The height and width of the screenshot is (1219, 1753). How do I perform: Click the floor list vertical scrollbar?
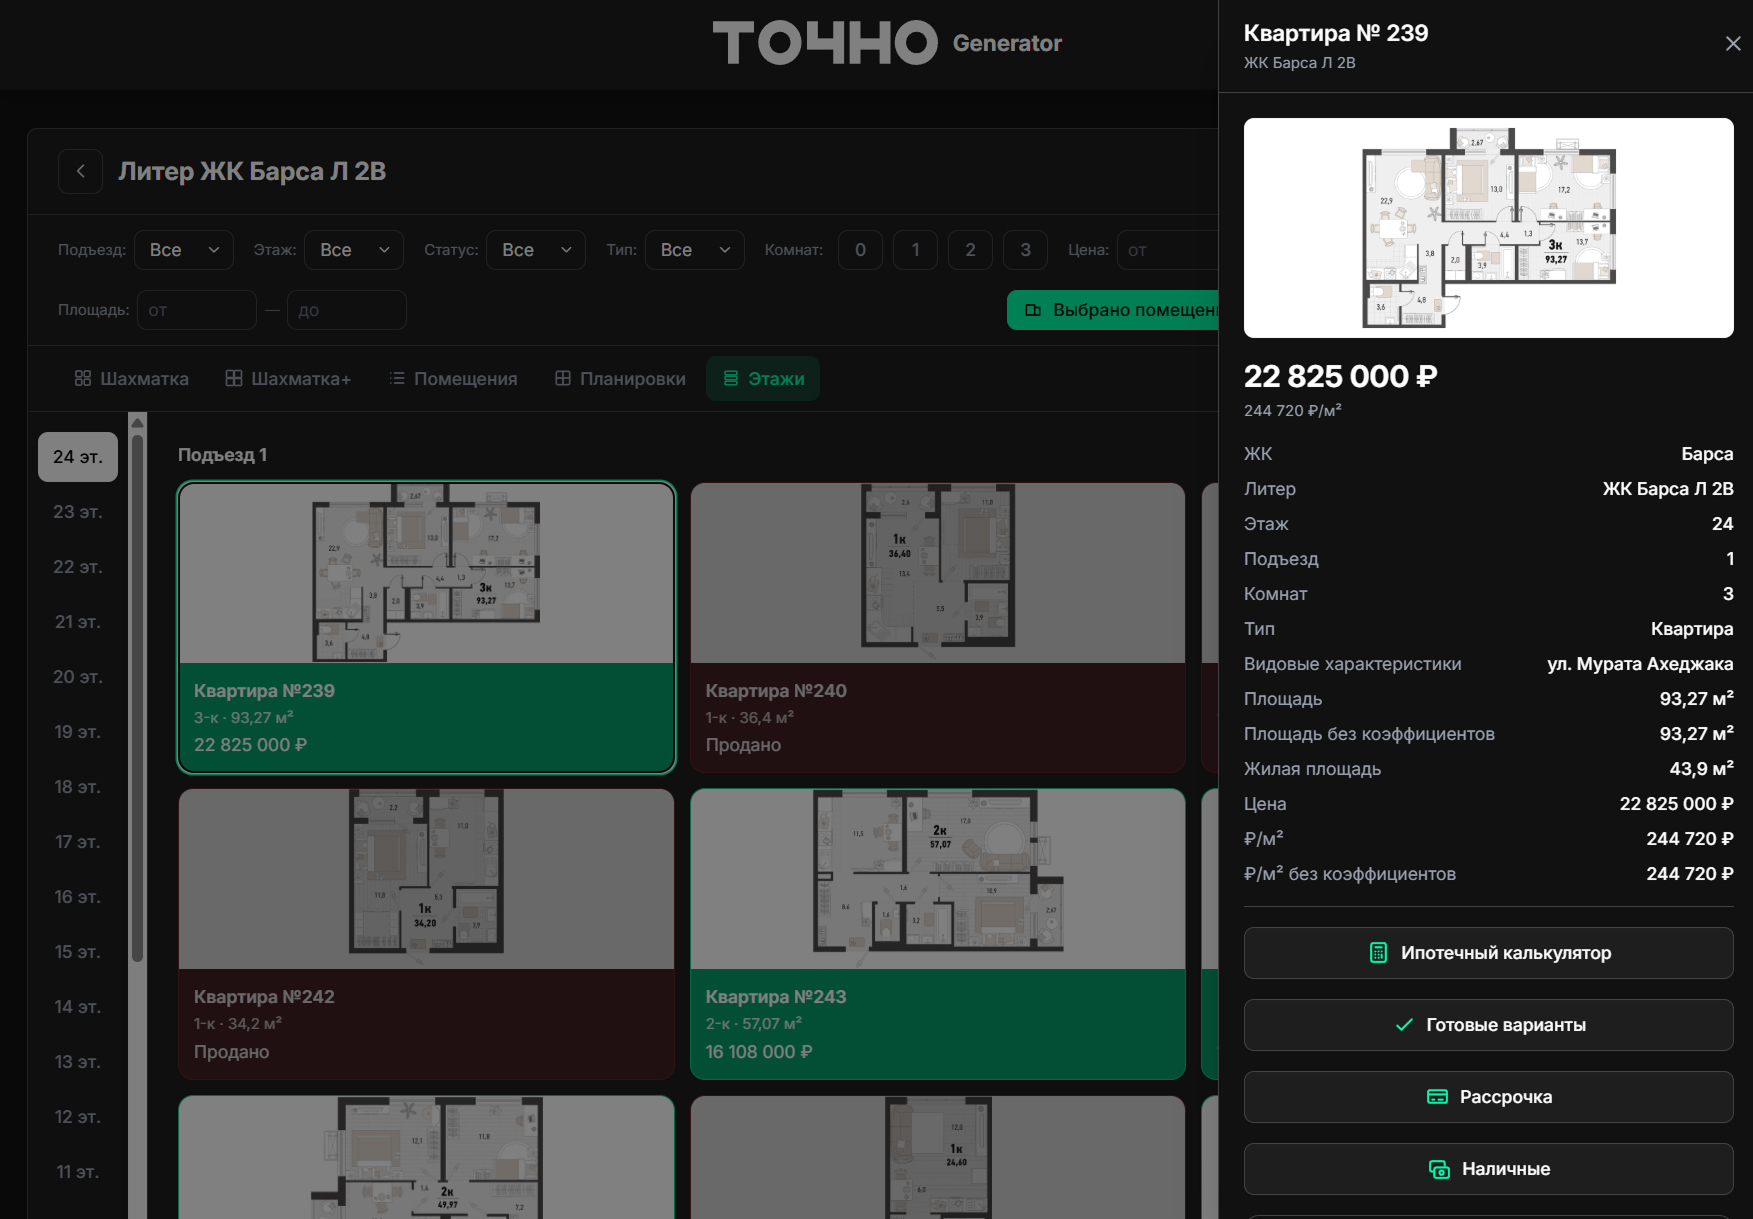click(x=138, y=690)
